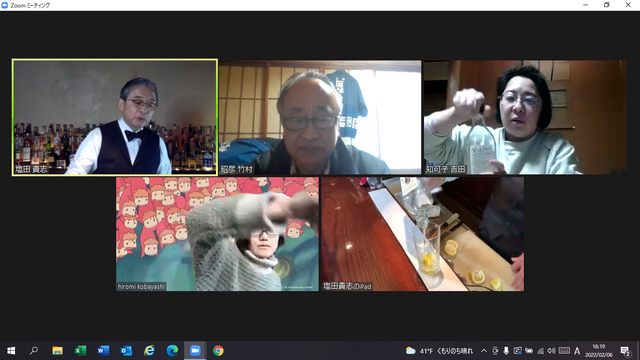Click screen capture tray icon

coord(518,351)
